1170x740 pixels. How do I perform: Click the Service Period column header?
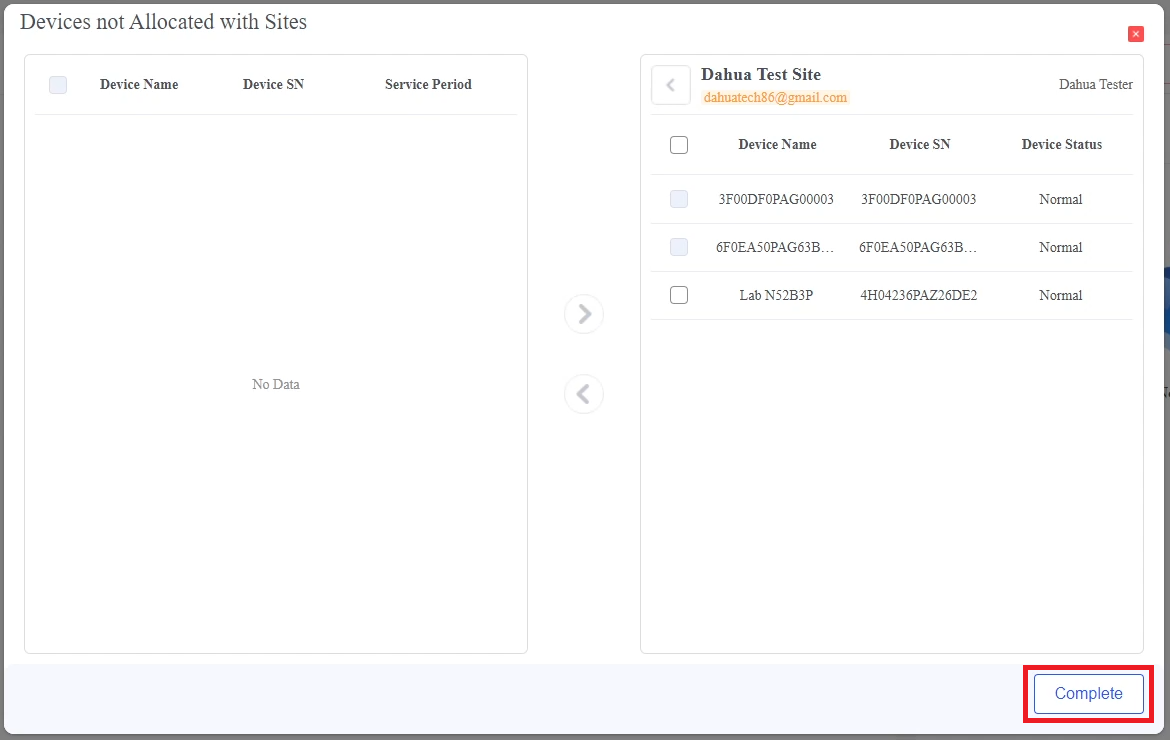click(428, 85)
